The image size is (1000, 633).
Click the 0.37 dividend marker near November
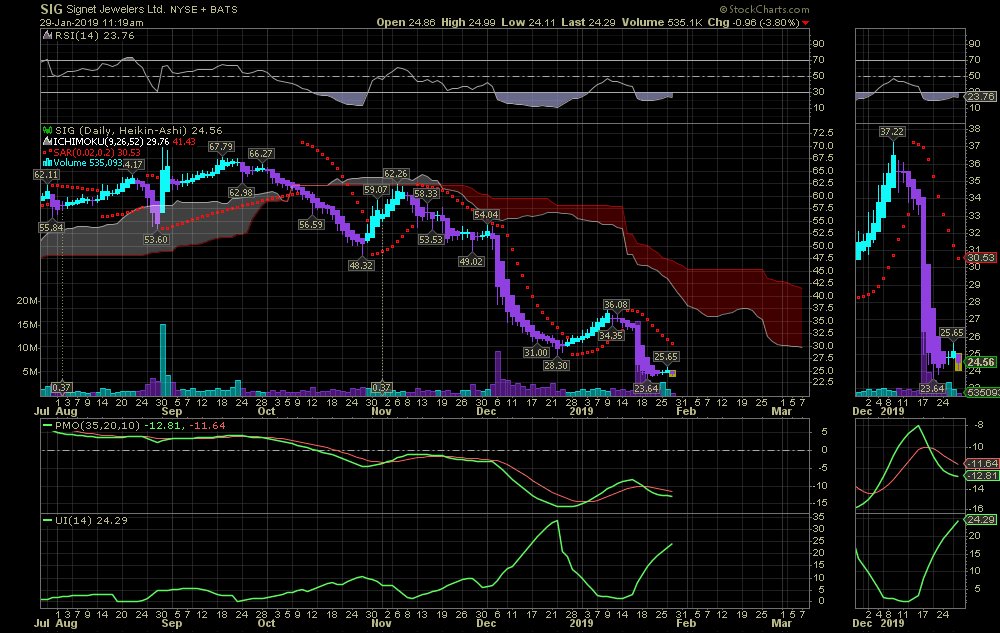(x=381, y=387)
